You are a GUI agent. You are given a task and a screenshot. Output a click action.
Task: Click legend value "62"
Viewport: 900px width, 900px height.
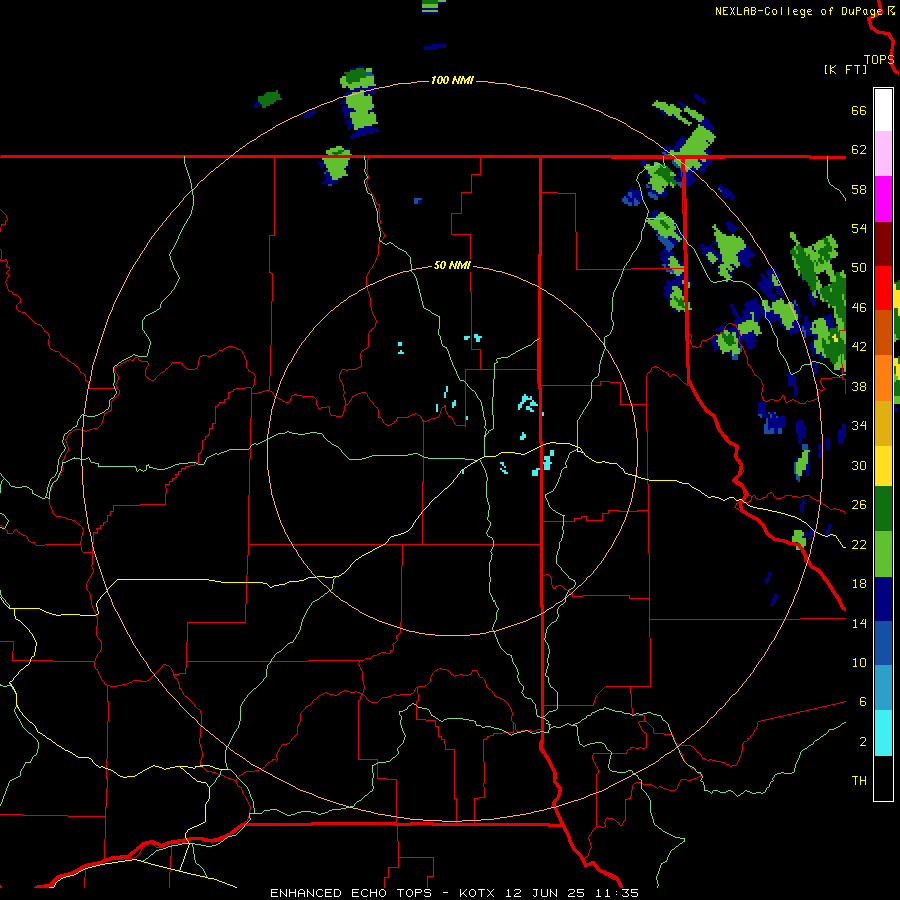click(859, 150)
